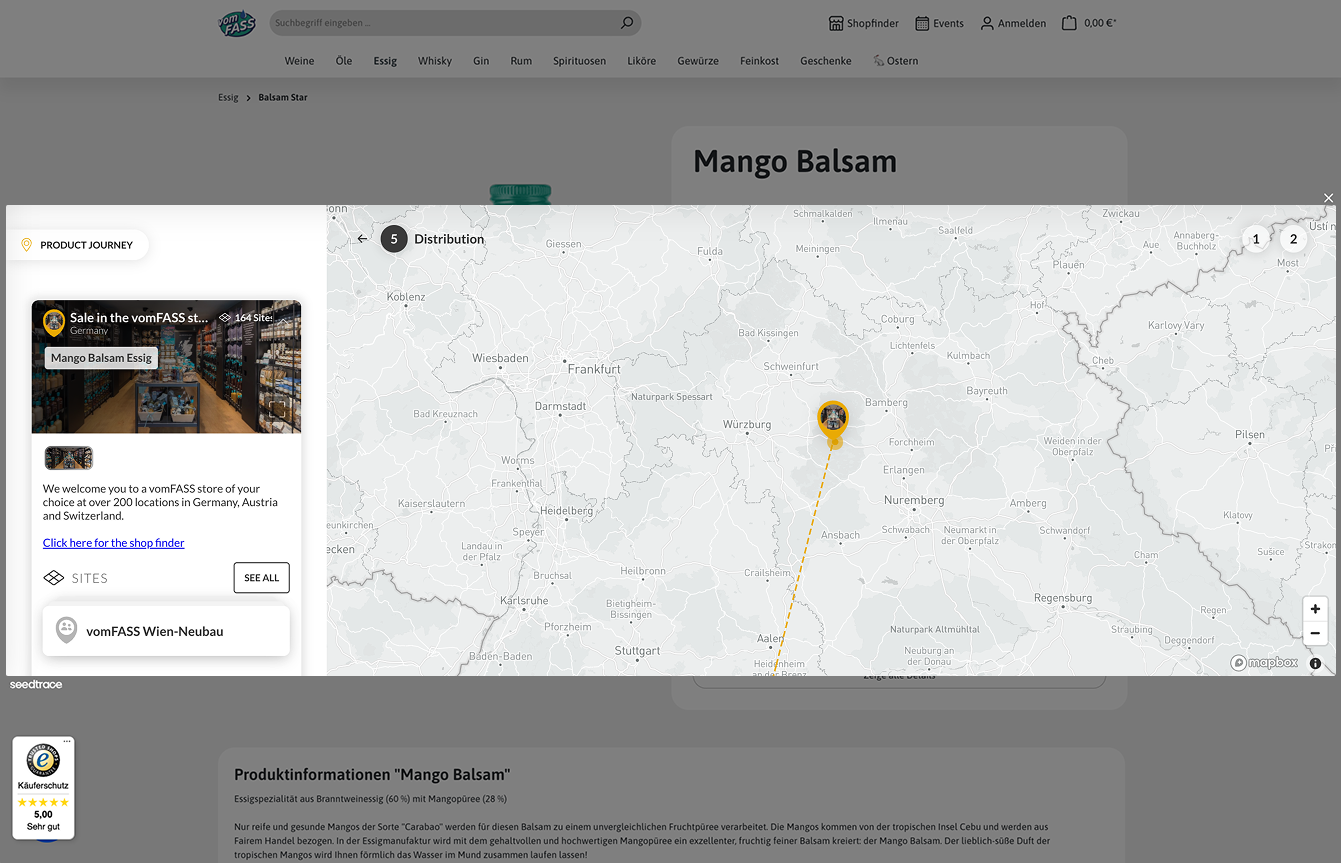Click the vomFASS logo
This screenshot has height=863, width=1341.
(x=237, y=23)
